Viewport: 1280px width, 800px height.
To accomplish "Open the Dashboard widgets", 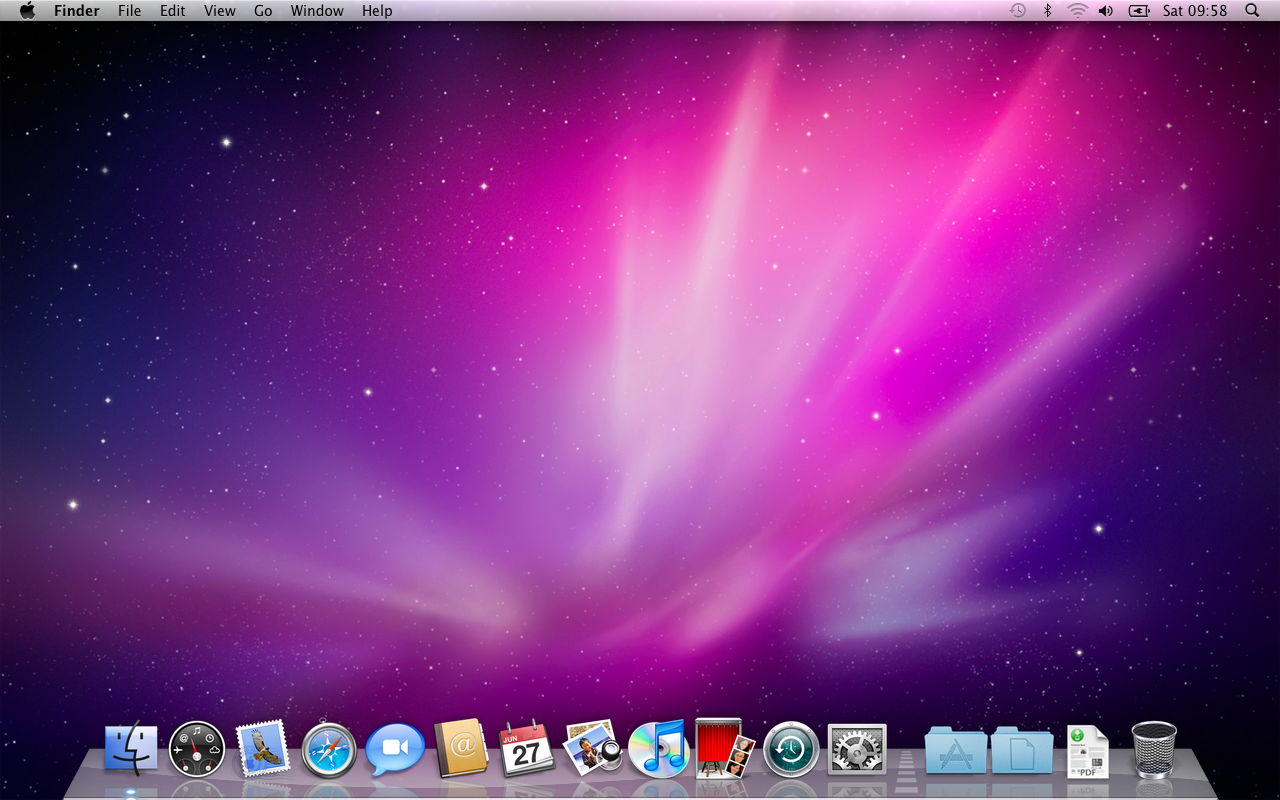I will (x=197, y=750).
